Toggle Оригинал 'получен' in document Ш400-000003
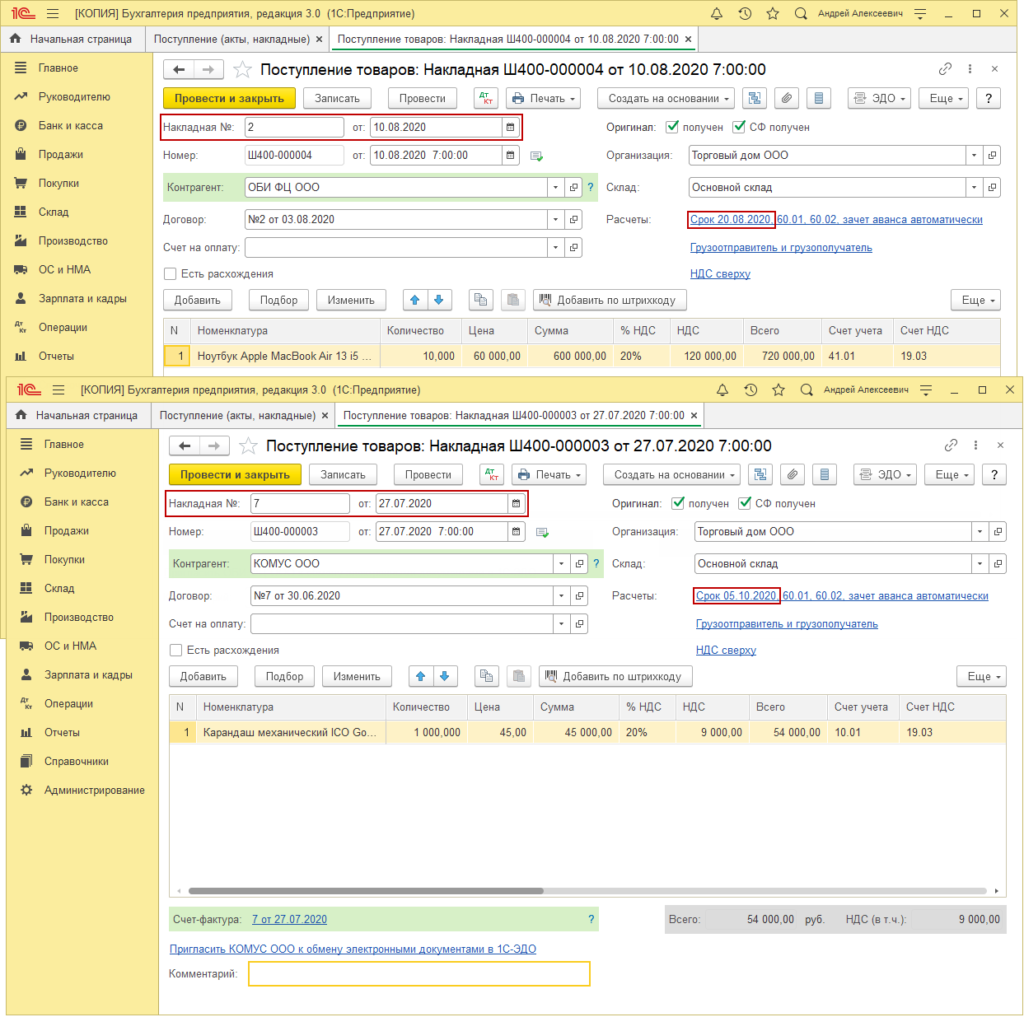 [x=679, y=503]
